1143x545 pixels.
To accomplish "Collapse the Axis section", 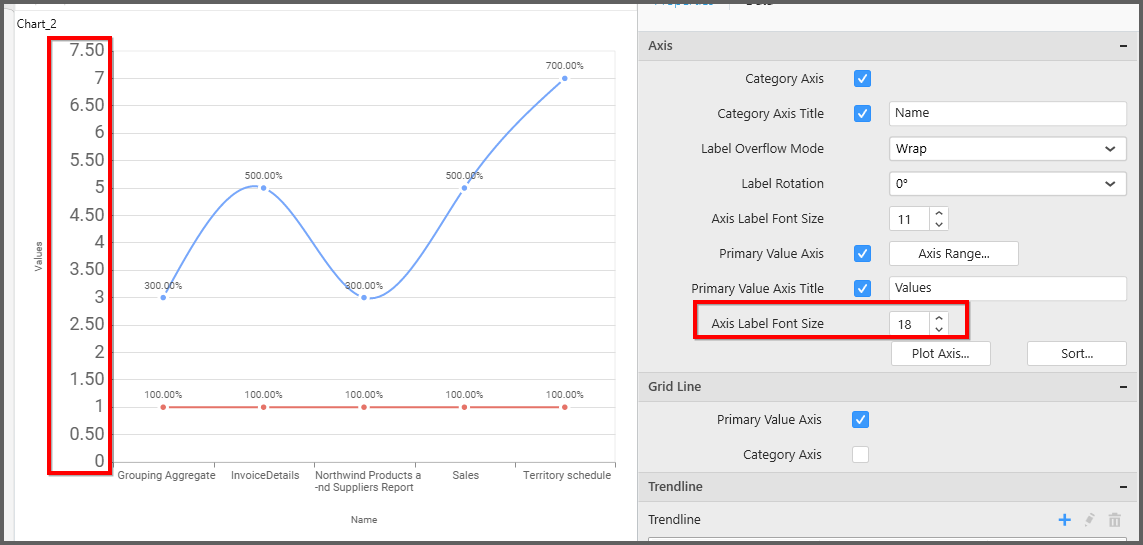I will [x=1123, y=46].
